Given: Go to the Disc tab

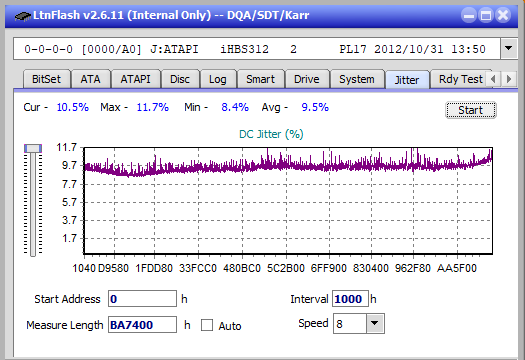Looking at the screenshot, I should pos(180,79).
